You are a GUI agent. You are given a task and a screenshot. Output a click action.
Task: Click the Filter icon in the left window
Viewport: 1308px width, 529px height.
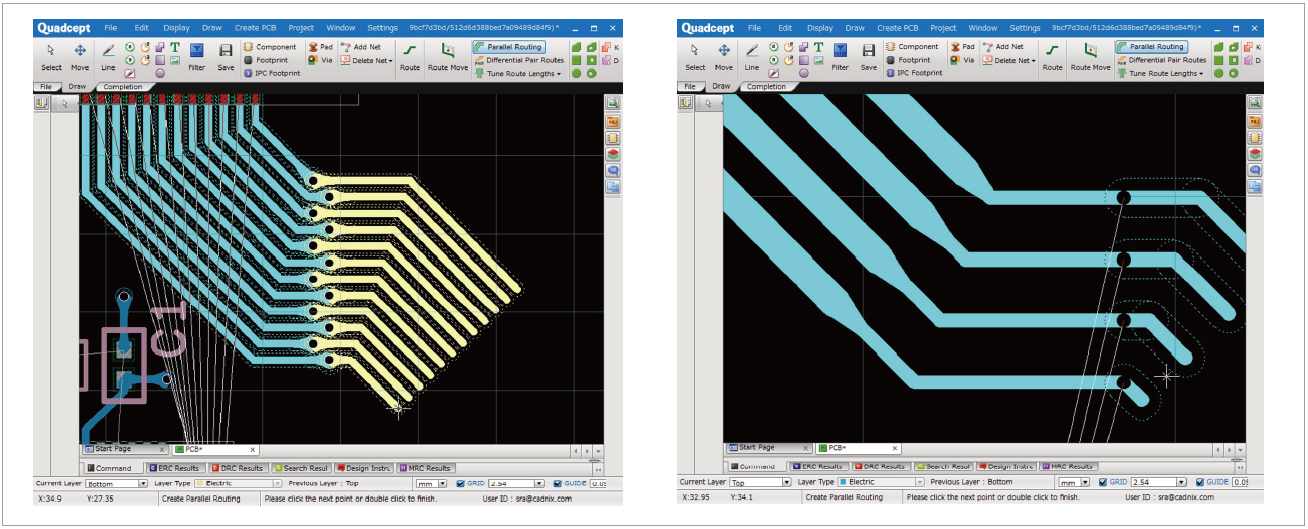pos(197,56)
